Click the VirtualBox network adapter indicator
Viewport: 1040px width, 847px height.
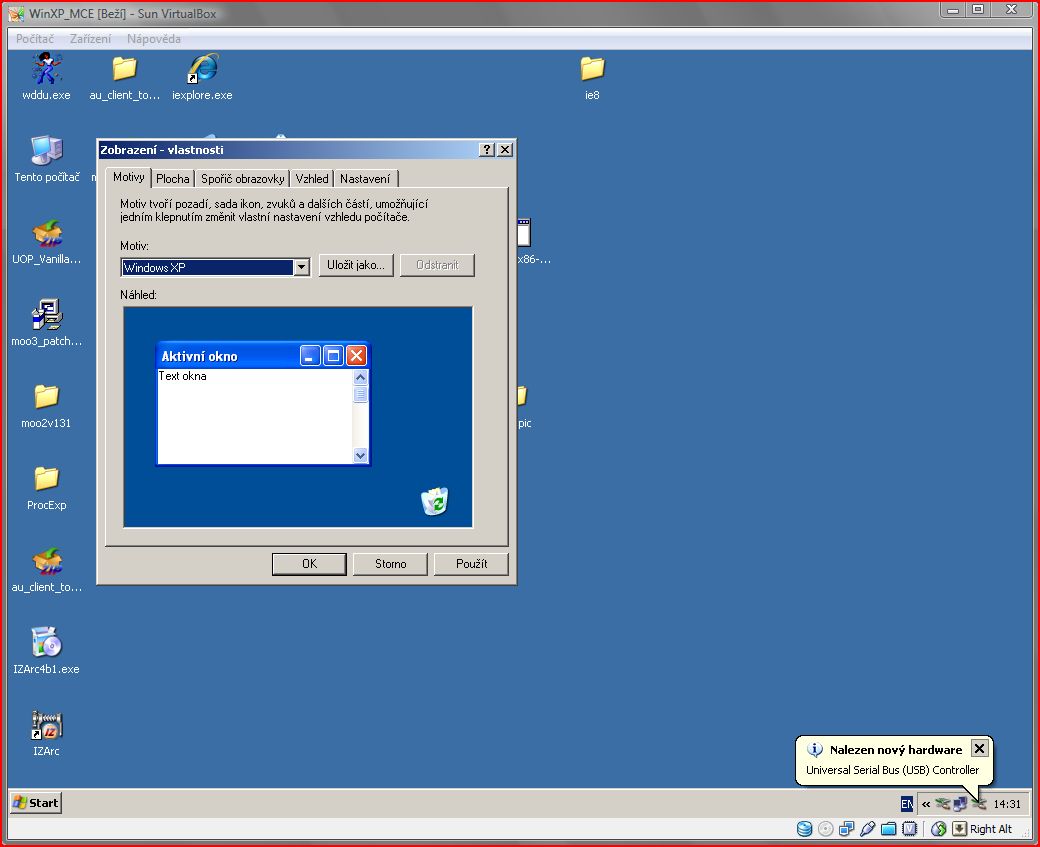click(x=846, y=828)
